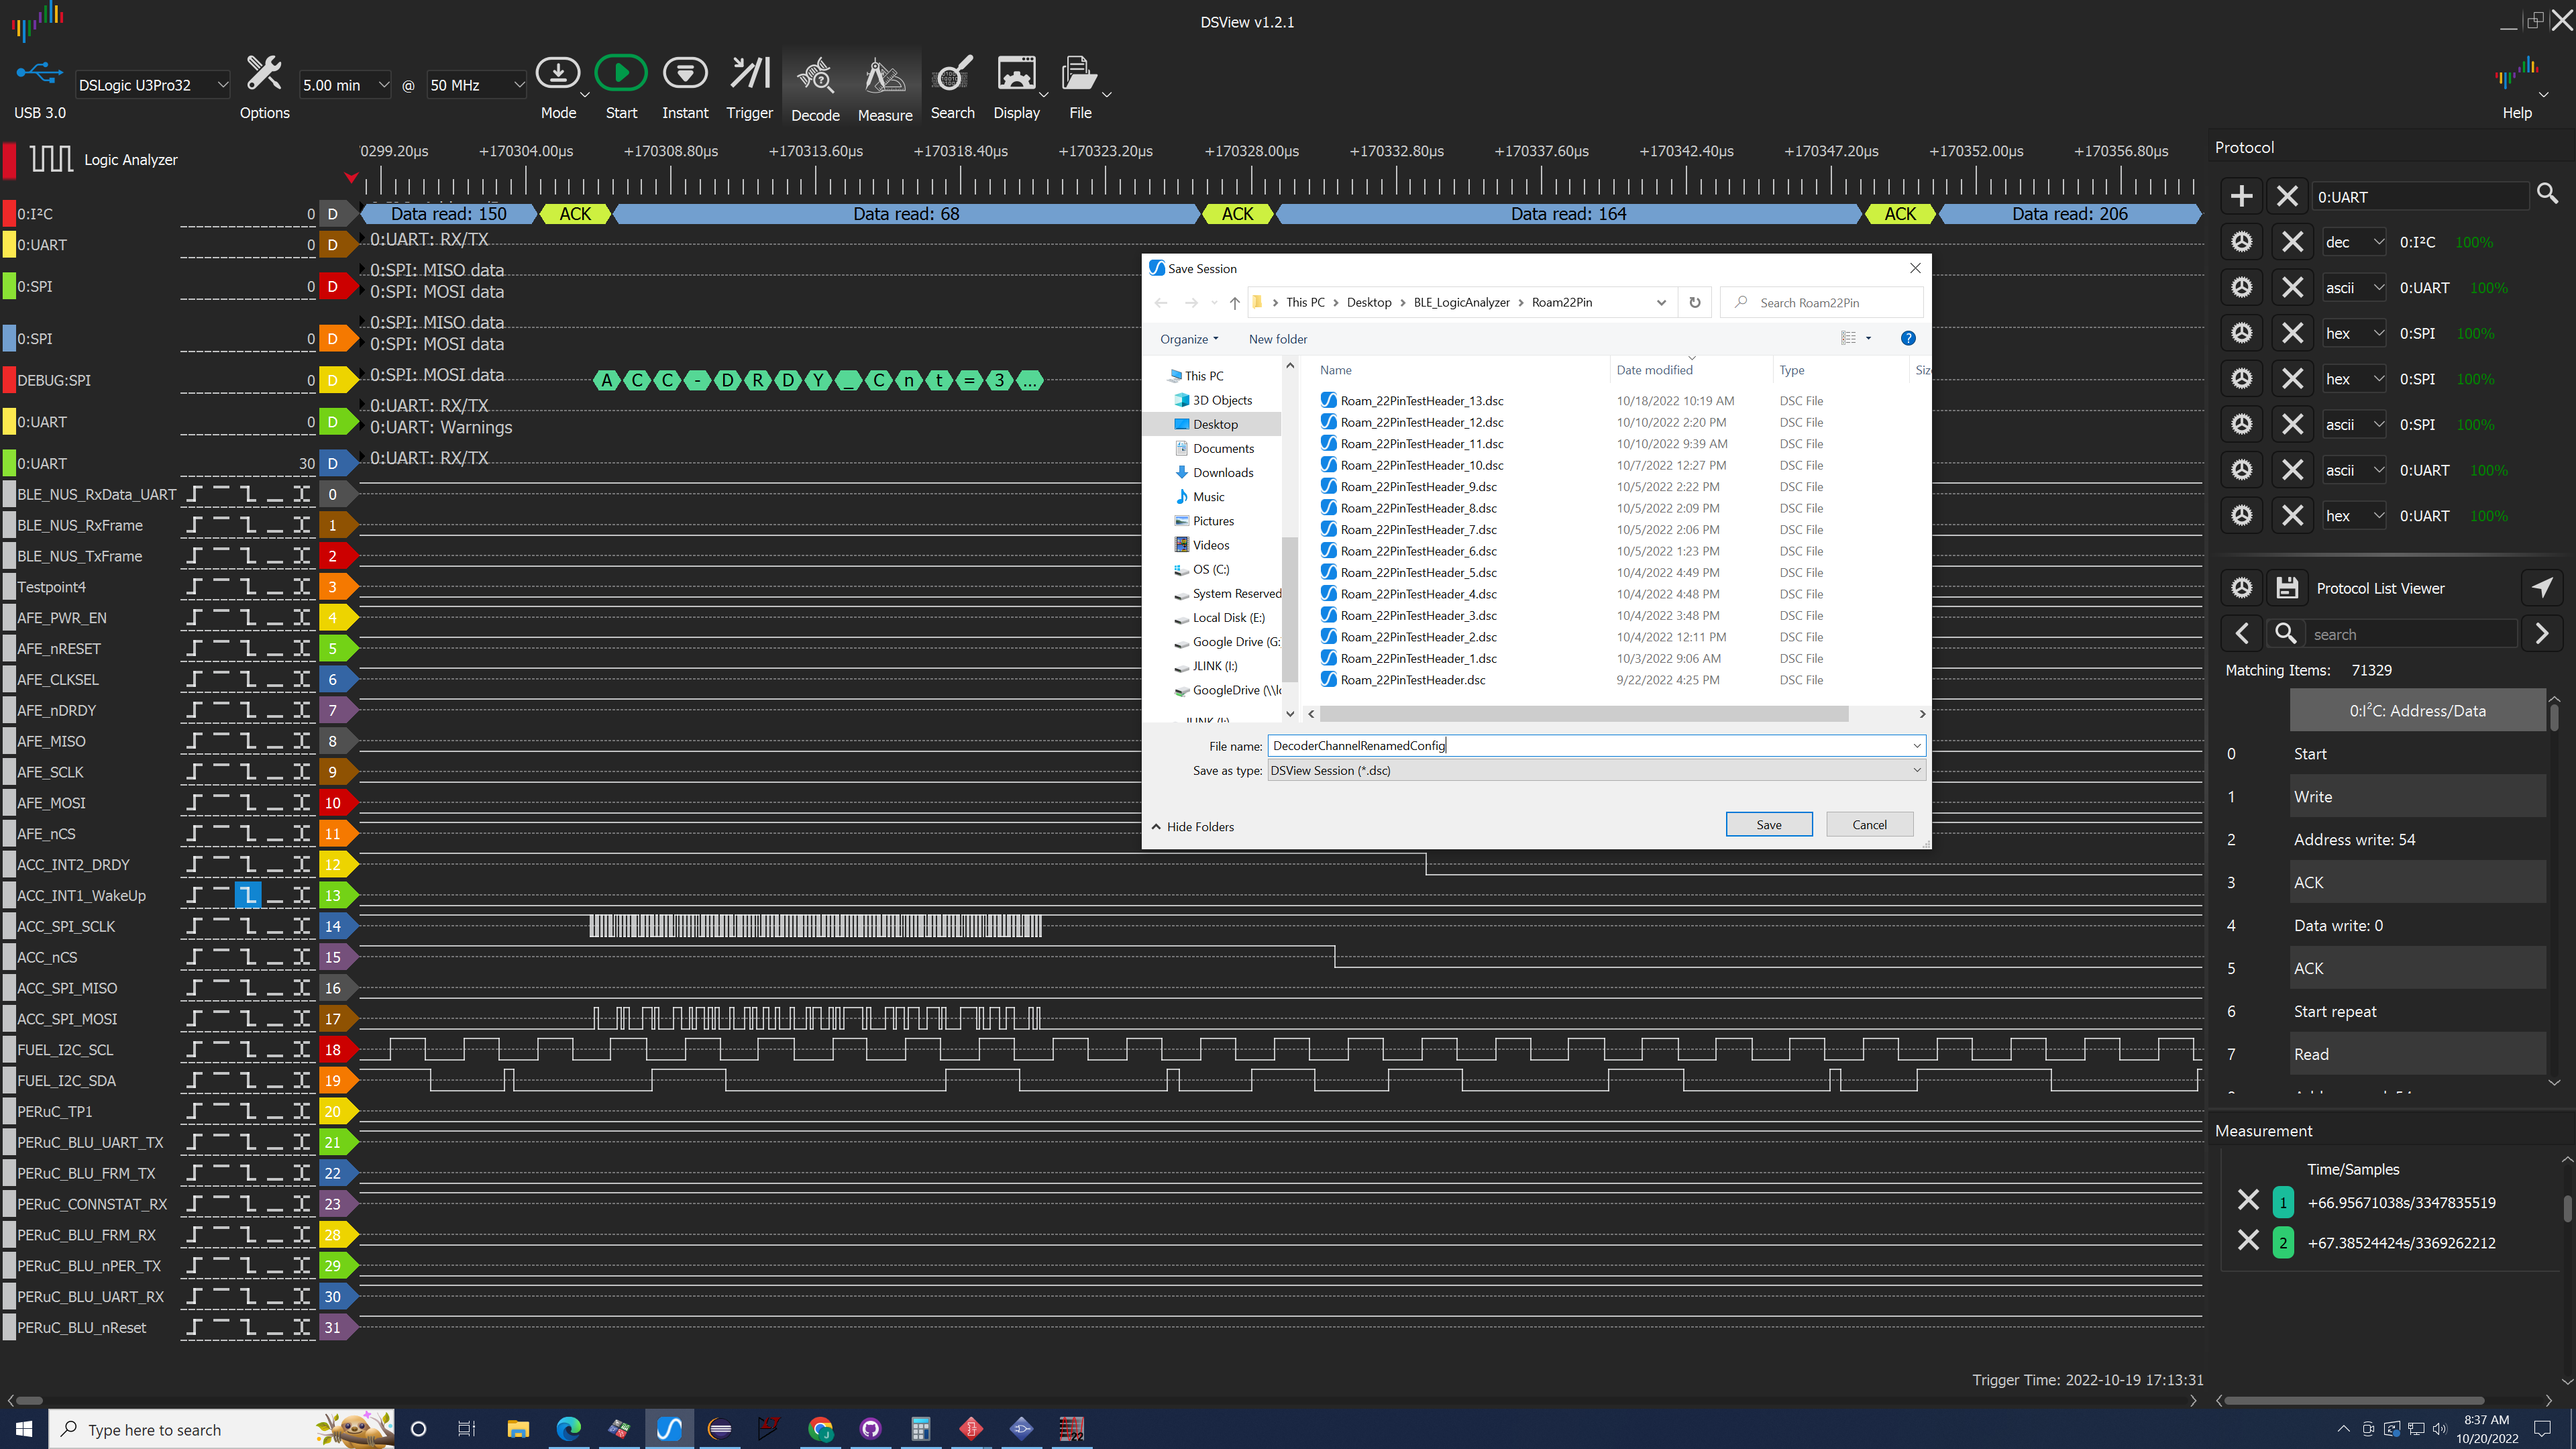Viewport: 2576px width, 1449px height.
Task: Click the New folder button
Action: (1277, 339)
